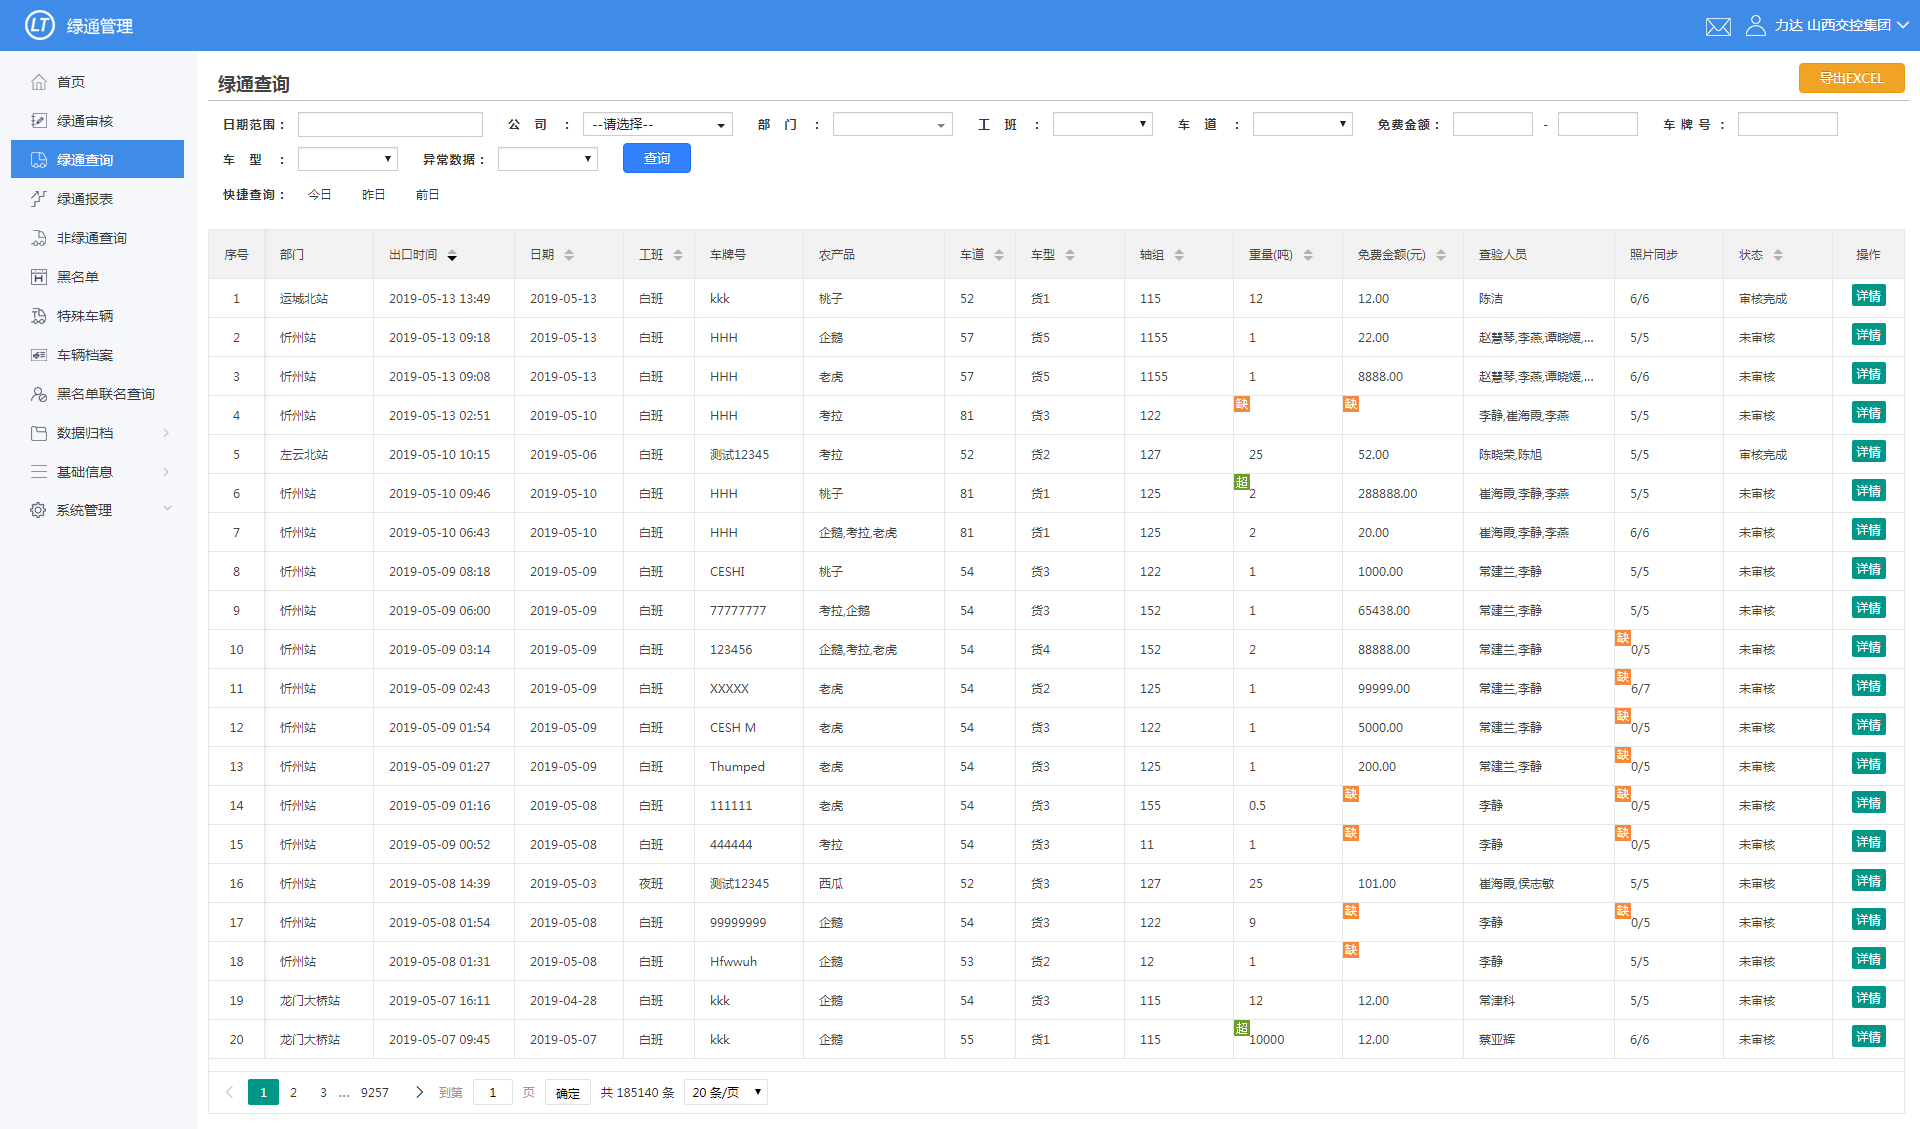Sort by 车道 column arrows
1920x1129 pixels.
click(x=999, y=255)
